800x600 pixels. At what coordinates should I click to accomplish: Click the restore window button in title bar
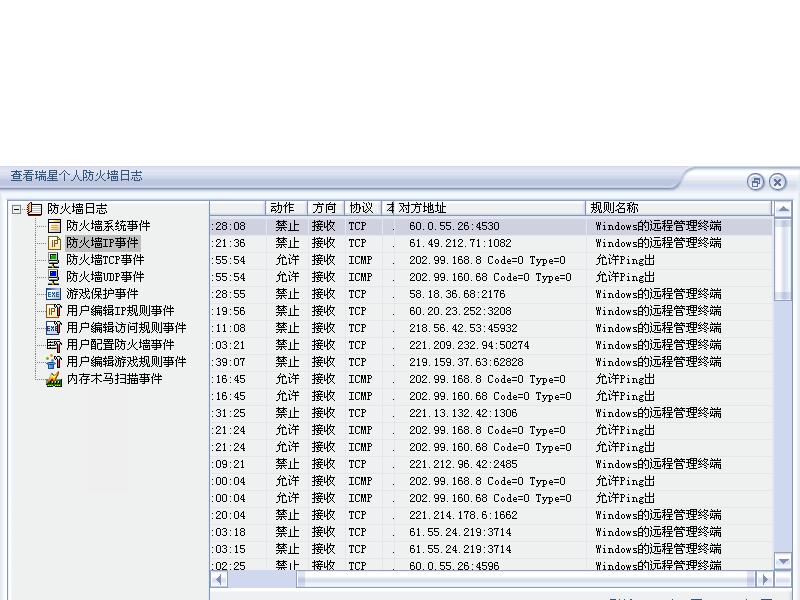(x=755, y=182)
